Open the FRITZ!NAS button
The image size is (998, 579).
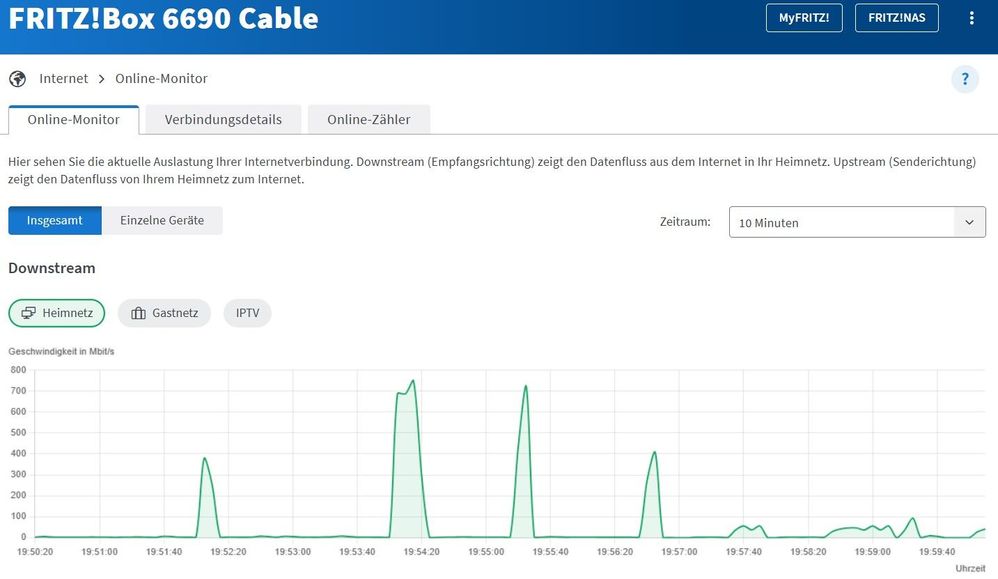[896, 18]
